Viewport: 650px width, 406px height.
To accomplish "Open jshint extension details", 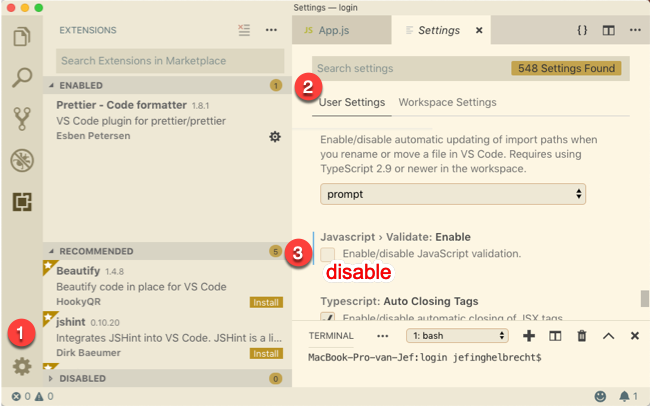I will point(167,337).
